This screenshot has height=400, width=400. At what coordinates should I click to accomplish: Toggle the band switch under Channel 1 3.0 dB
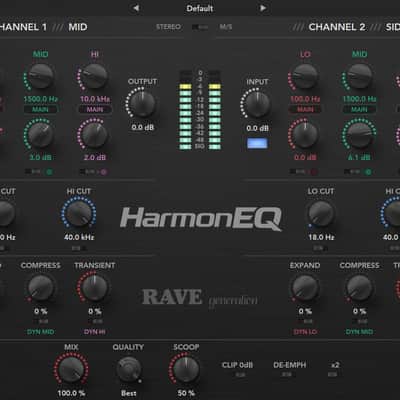click(33, 172)
